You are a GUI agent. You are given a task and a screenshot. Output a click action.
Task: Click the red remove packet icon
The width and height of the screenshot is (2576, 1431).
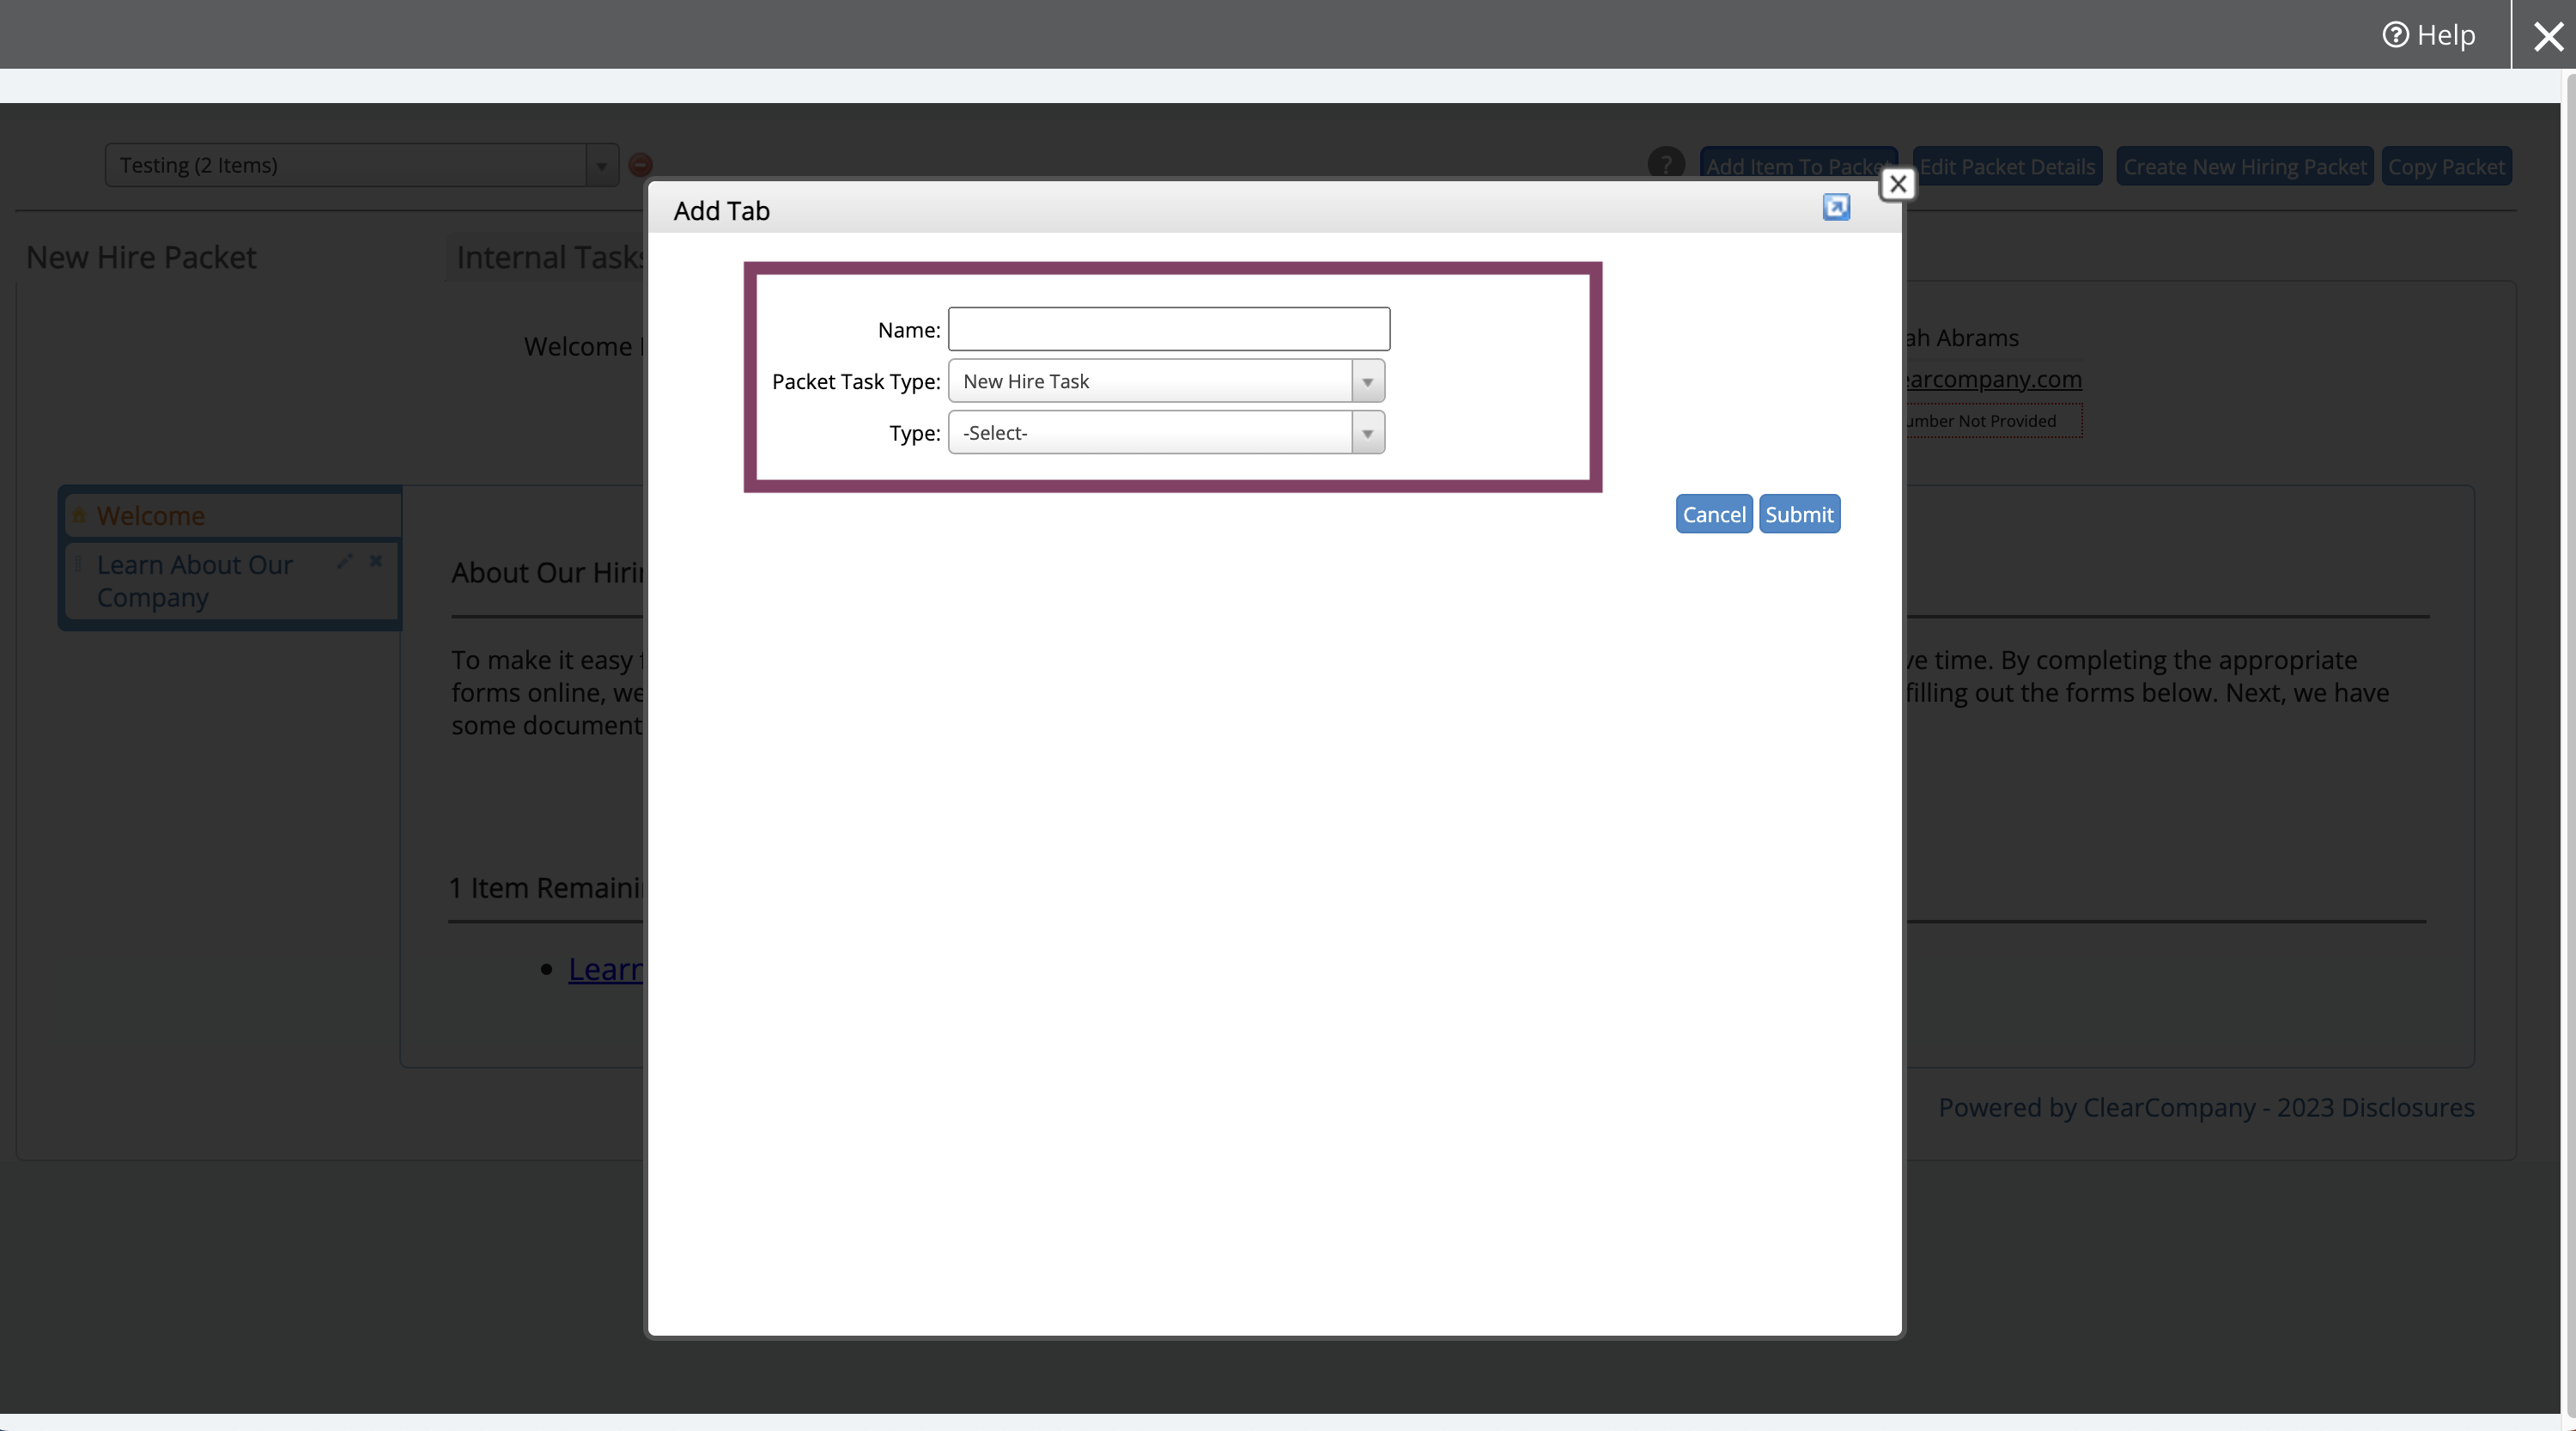pyautogui.click(x=641, y=165)
